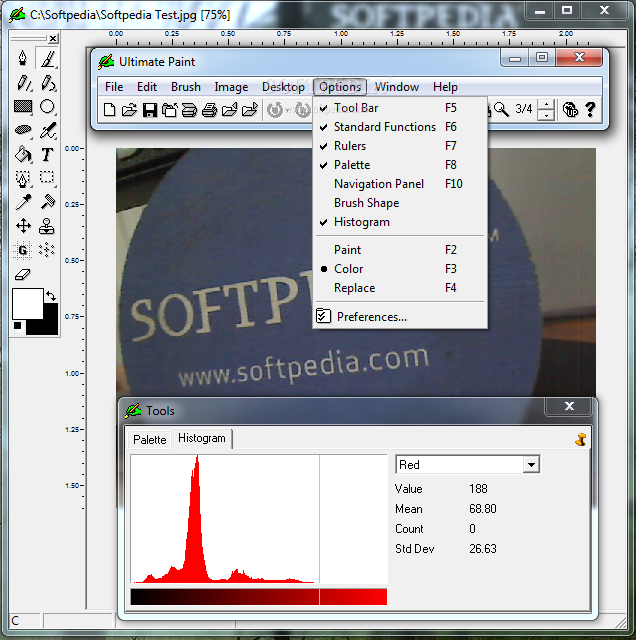The image size is (636, 640).
Task: Click the white foreground color swatch
Action: pos(27,304)
